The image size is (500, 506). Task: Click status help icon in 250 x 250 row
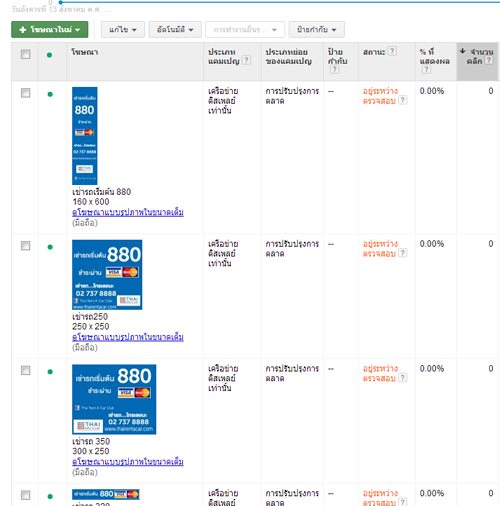(403, 253)
